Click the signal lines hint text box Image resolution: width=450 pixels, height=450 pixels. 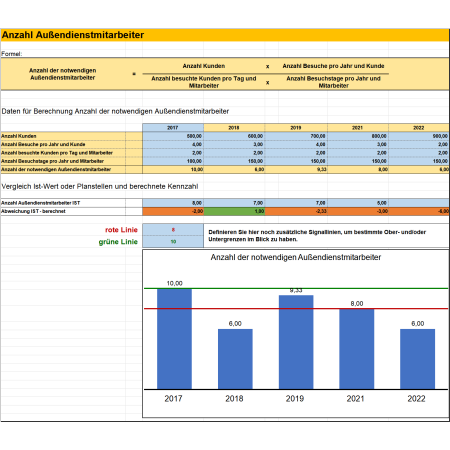pyautogui.click(x=326, y=236)
